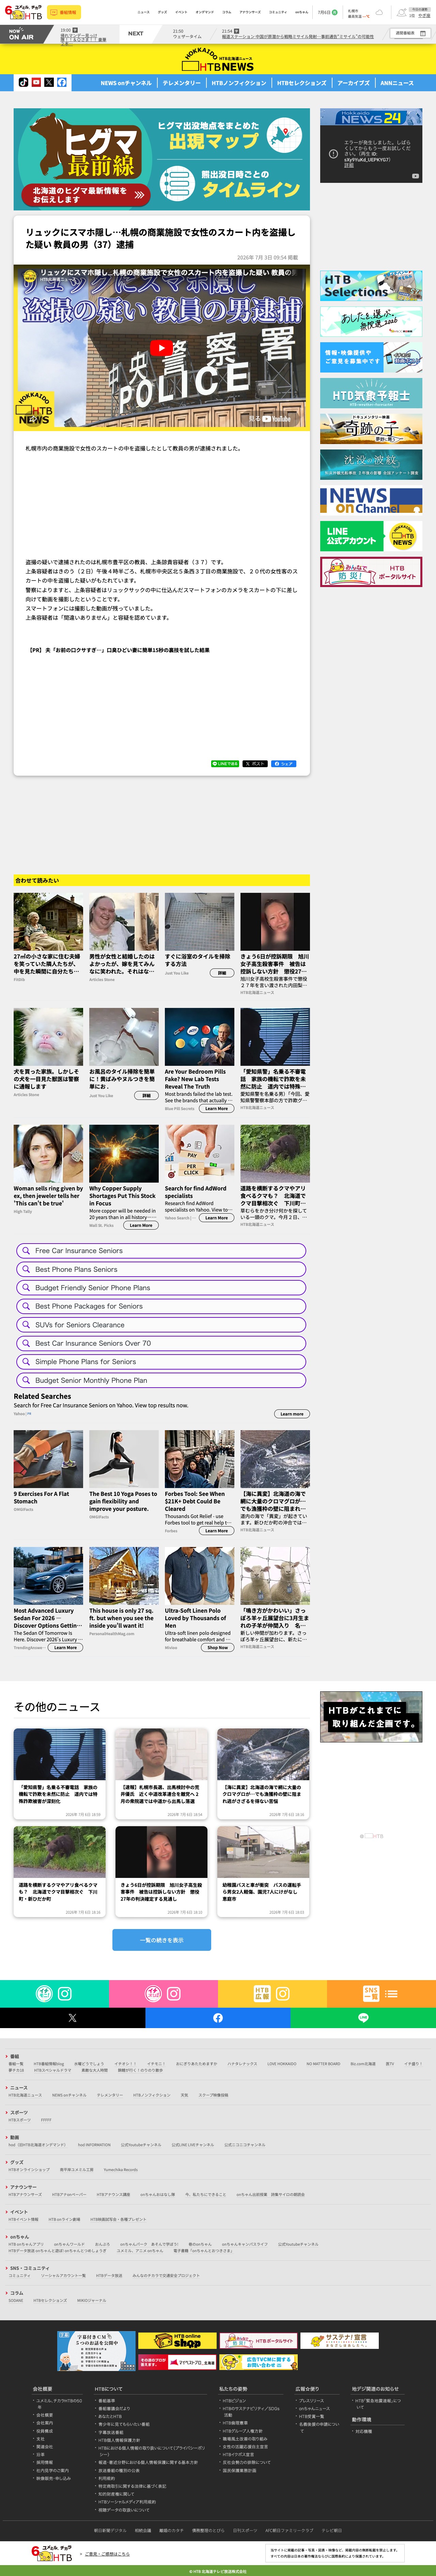Open the タイムライン link on the bear banner
The image size is (436, 2576).
tap(231, 184)
